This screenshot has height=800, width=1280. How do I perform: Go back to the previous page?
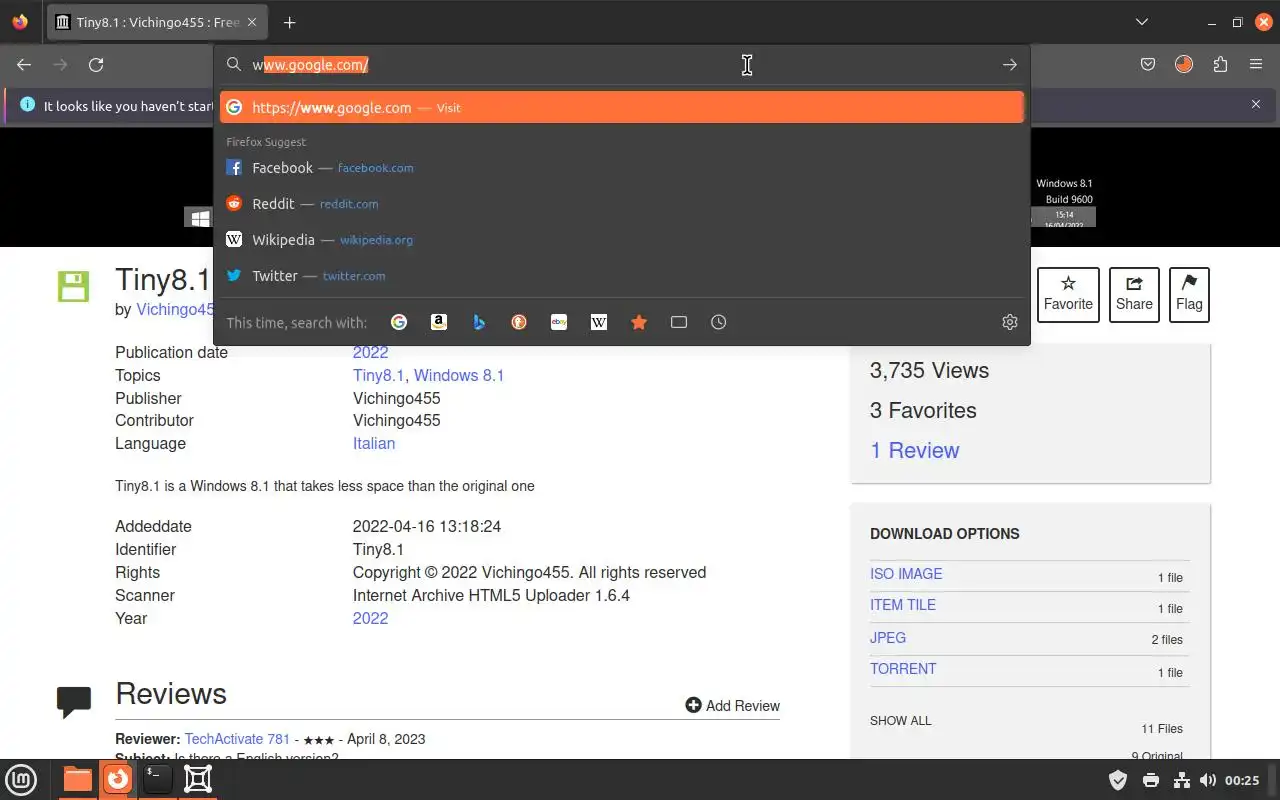pyautogui.click(x=24, y=65)
